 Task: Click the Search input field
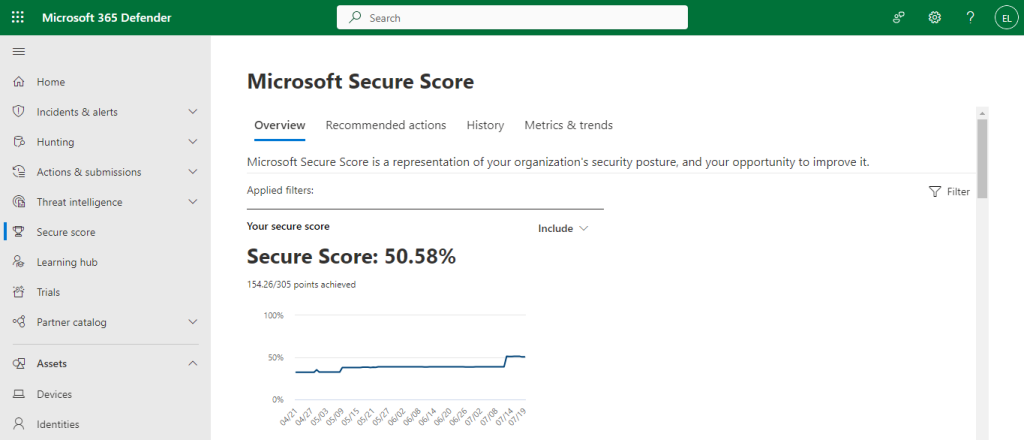click(512, 18)
